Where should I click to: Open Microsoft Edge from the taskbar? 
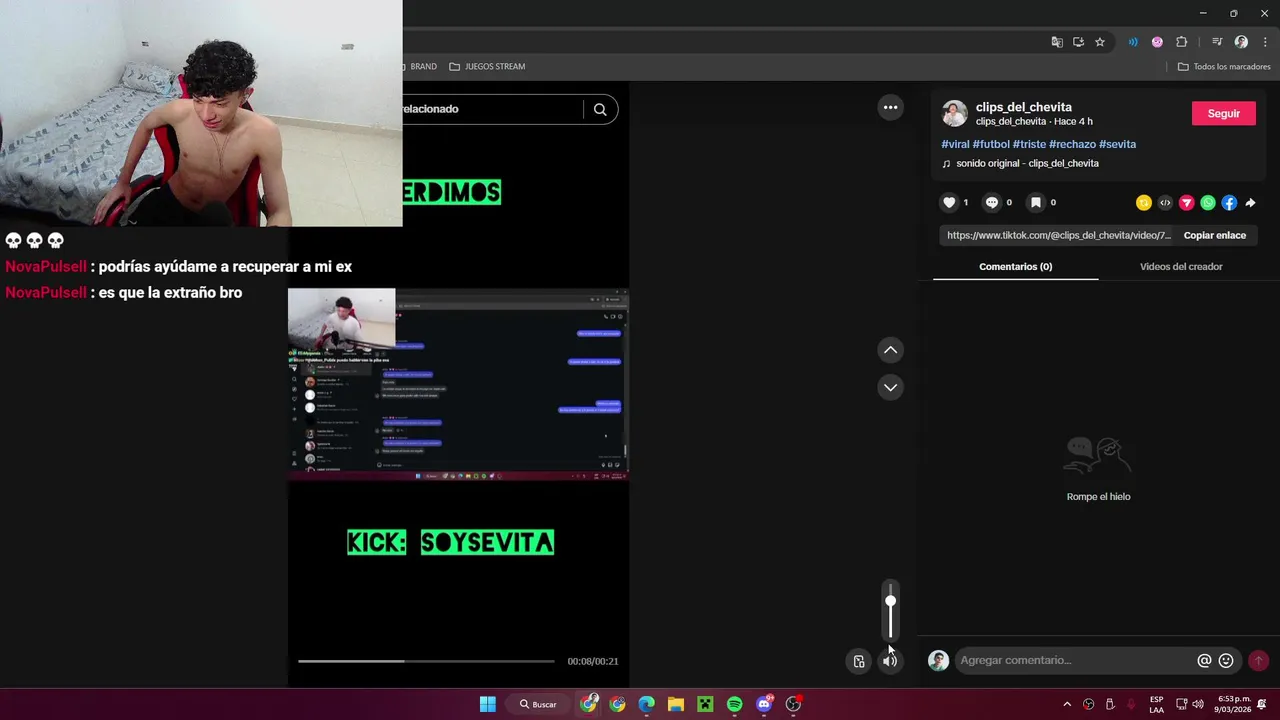647,704
